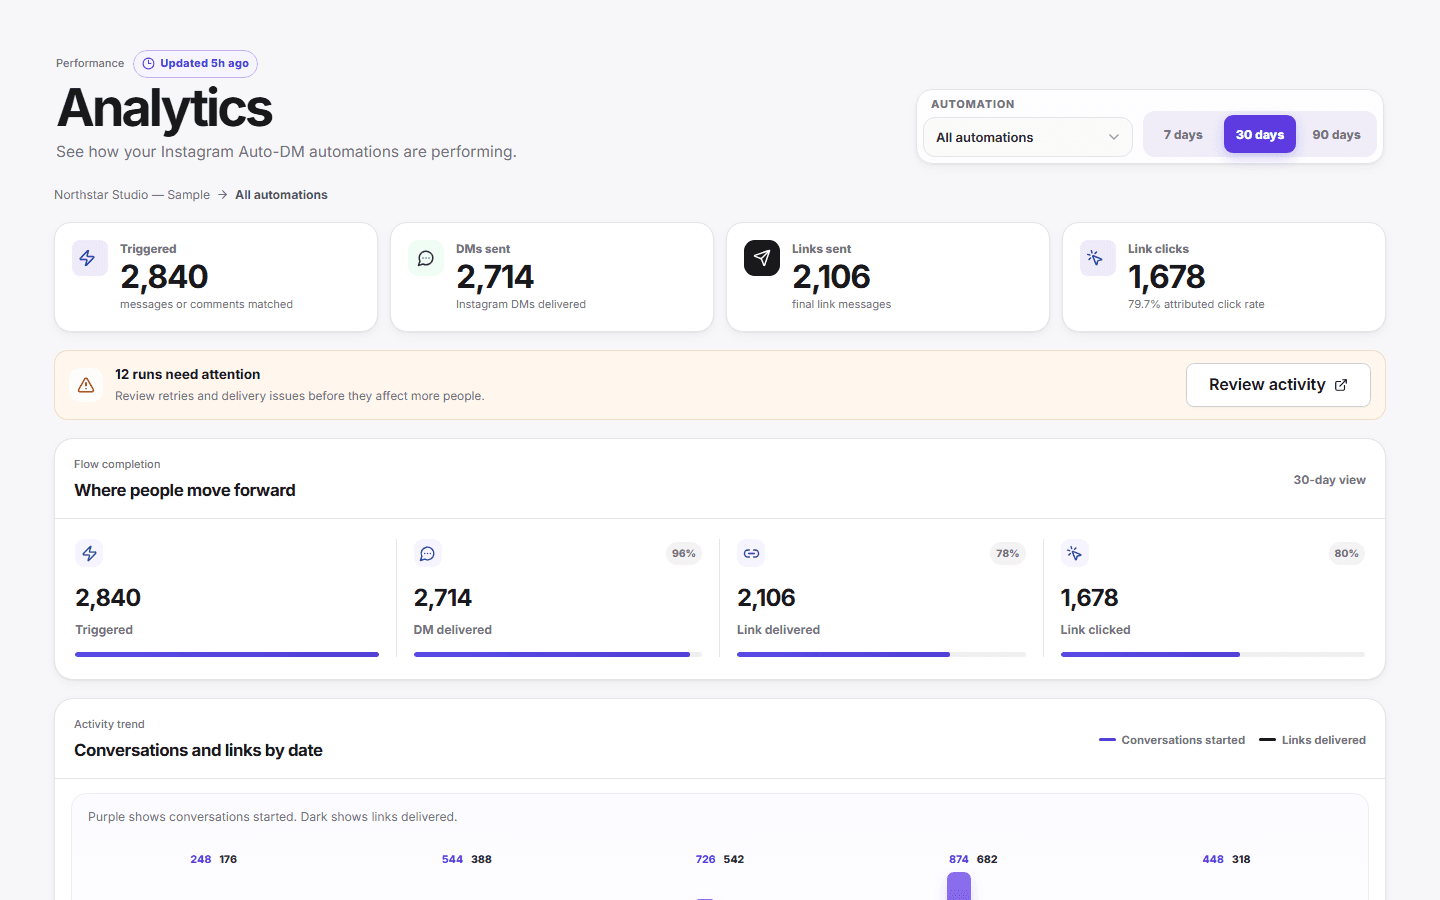Click the chart value 544

[x=452, y=859]
